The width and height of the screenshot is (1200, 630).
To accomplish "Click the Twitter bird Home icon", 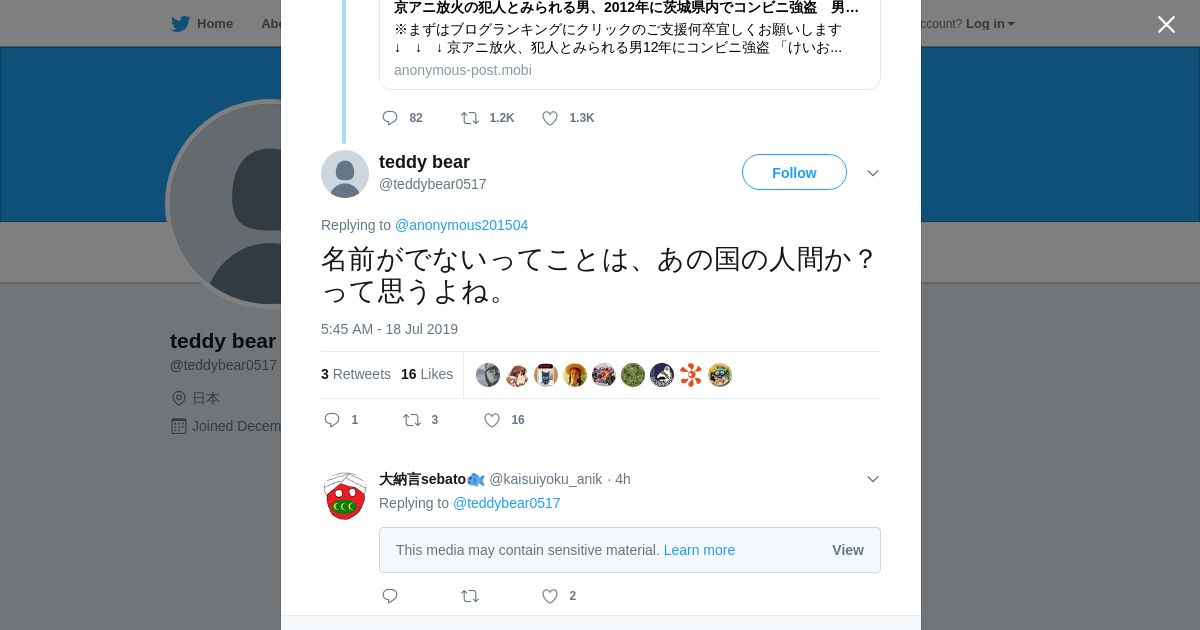I will tap(181, 24).
